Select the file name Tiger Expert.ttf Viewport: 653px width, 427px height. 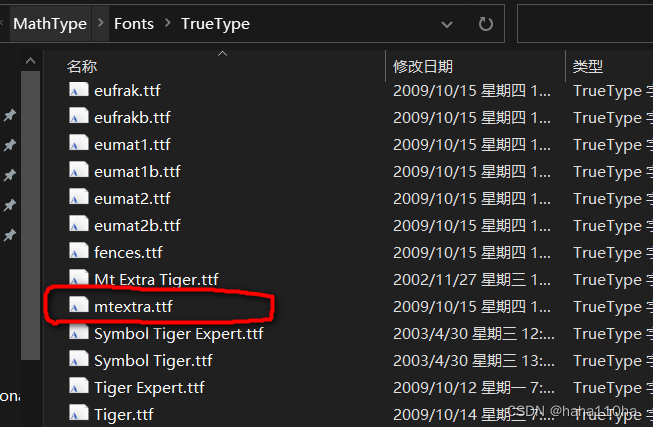click(x=149, y=388)
